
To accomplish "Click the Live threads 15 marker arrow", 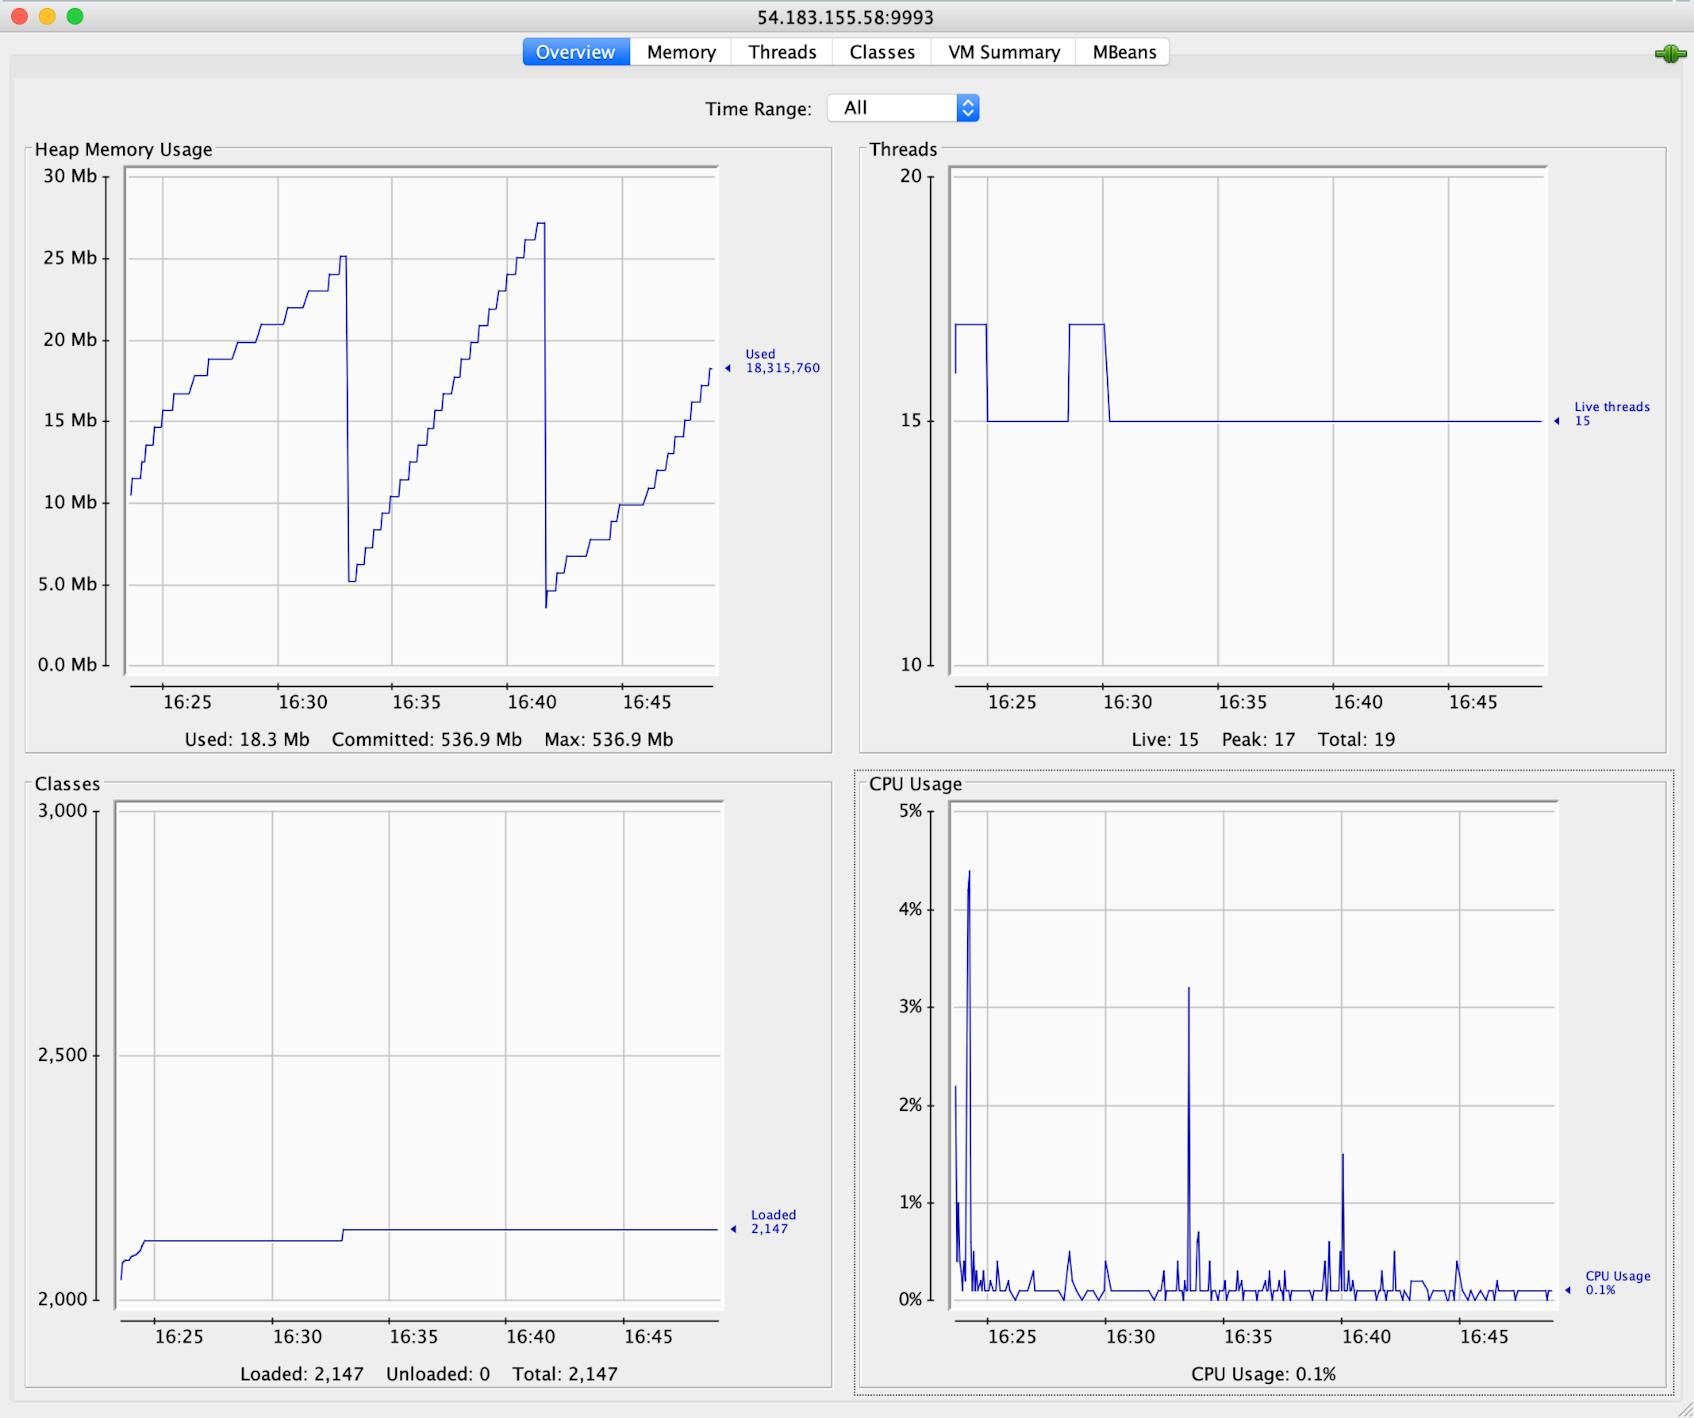I will [1555, 422].
